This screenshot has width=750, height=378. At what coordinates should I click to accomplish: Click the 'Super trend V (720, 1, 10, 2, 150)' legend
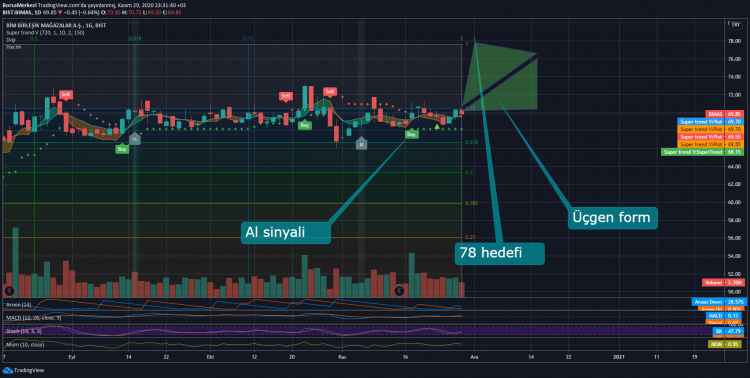pos(45,33)
